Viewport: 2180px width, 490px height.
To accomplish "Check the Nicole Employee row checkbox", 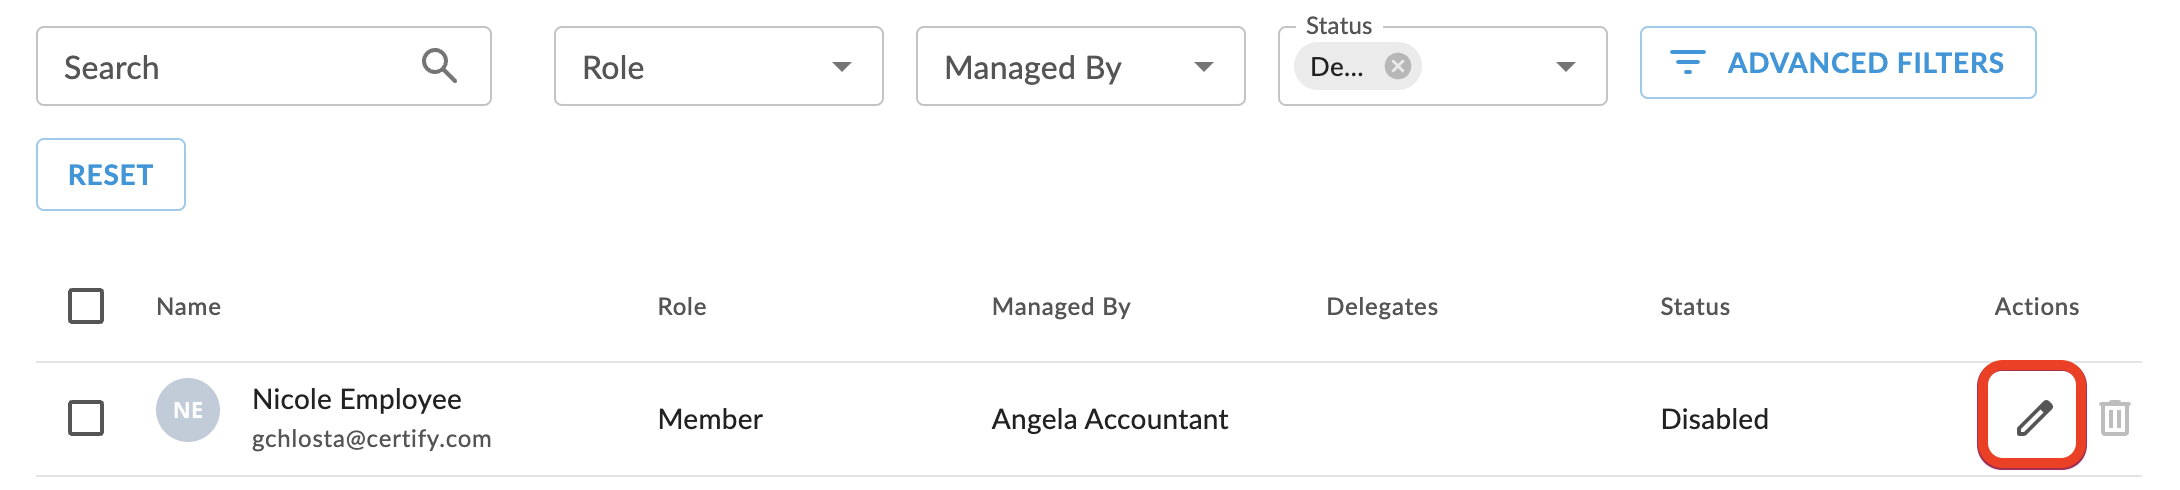I will [x=86, y=418].
